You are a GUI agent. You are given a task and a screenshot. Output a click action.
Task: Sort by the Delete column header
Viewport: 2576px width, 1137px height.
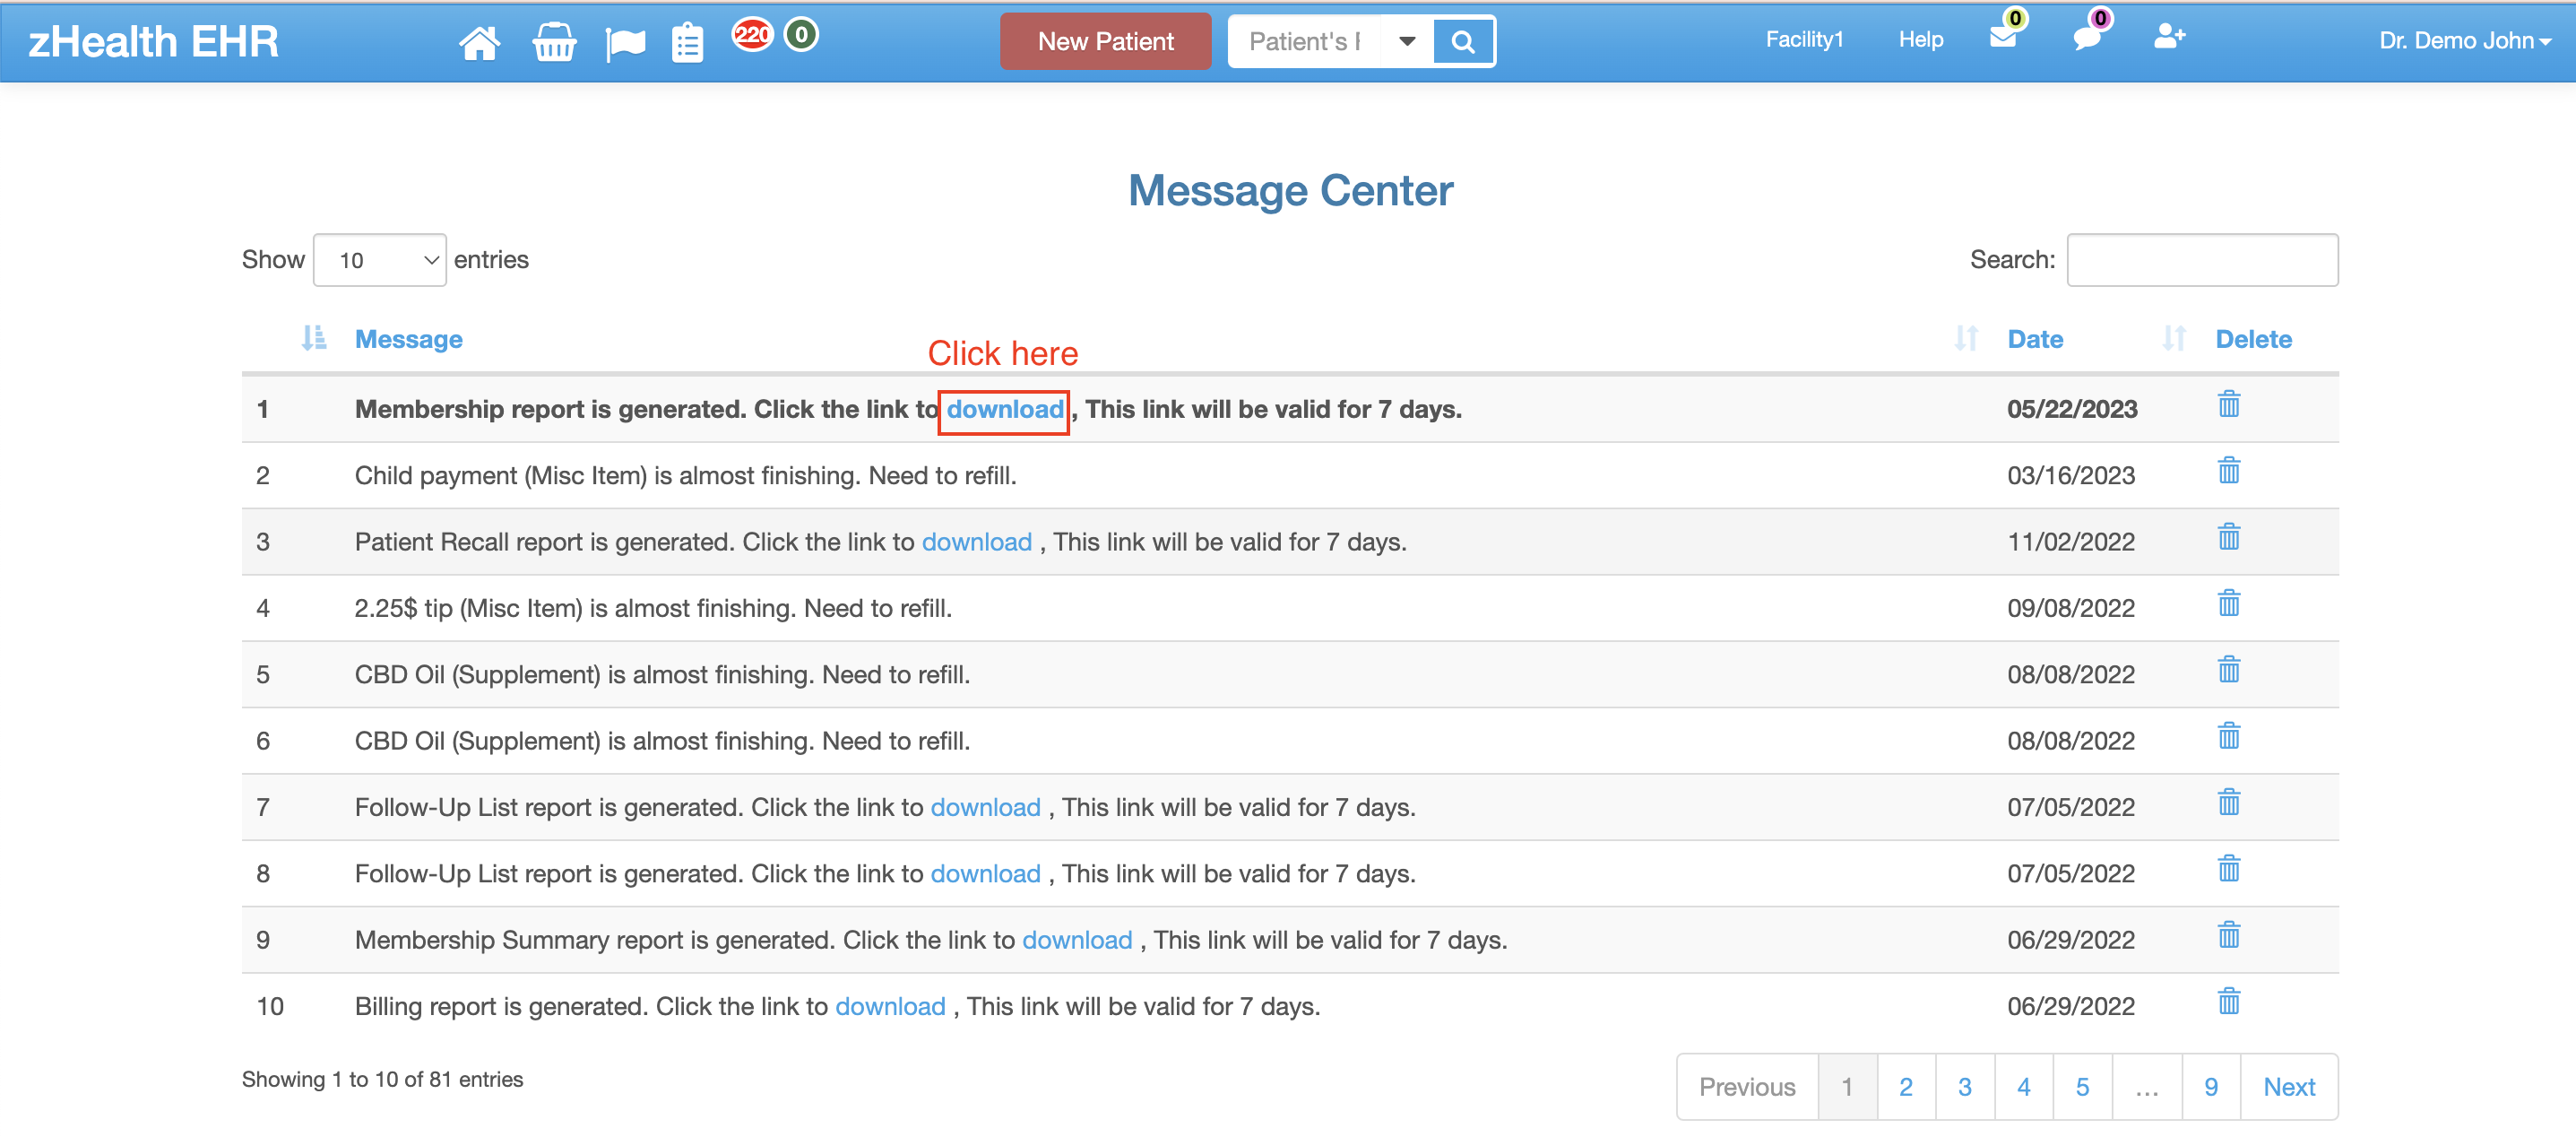click(2253, 339)
